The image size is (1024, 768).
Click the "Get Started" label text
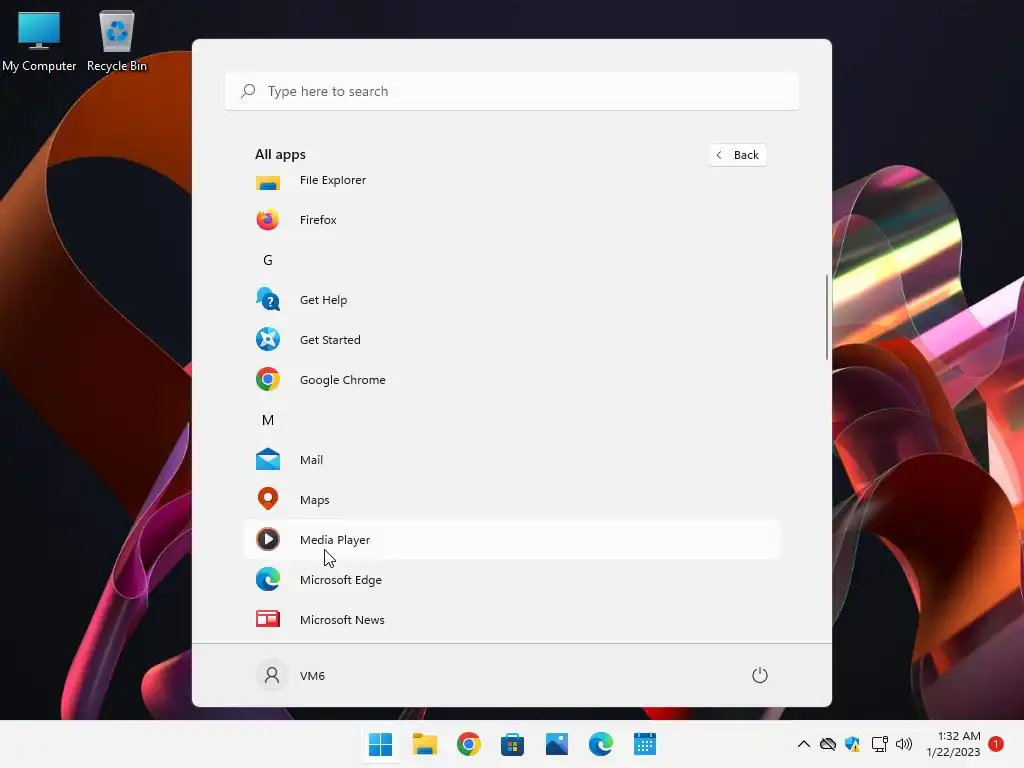330,340
